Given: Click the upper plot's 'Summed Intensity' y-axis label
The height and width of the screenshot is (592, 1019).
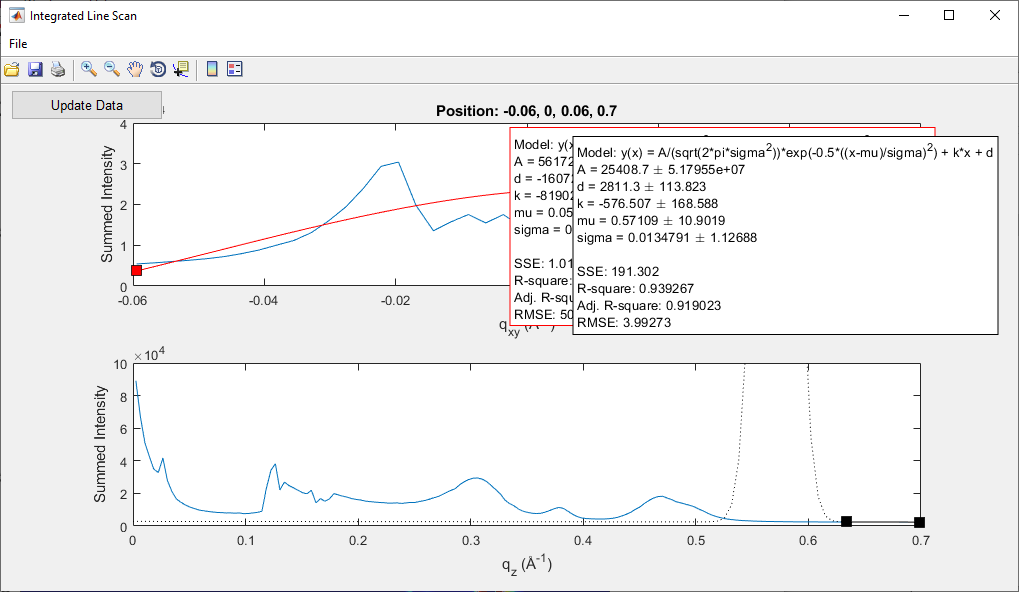Looking at the screenshot, I should (107, 203).
